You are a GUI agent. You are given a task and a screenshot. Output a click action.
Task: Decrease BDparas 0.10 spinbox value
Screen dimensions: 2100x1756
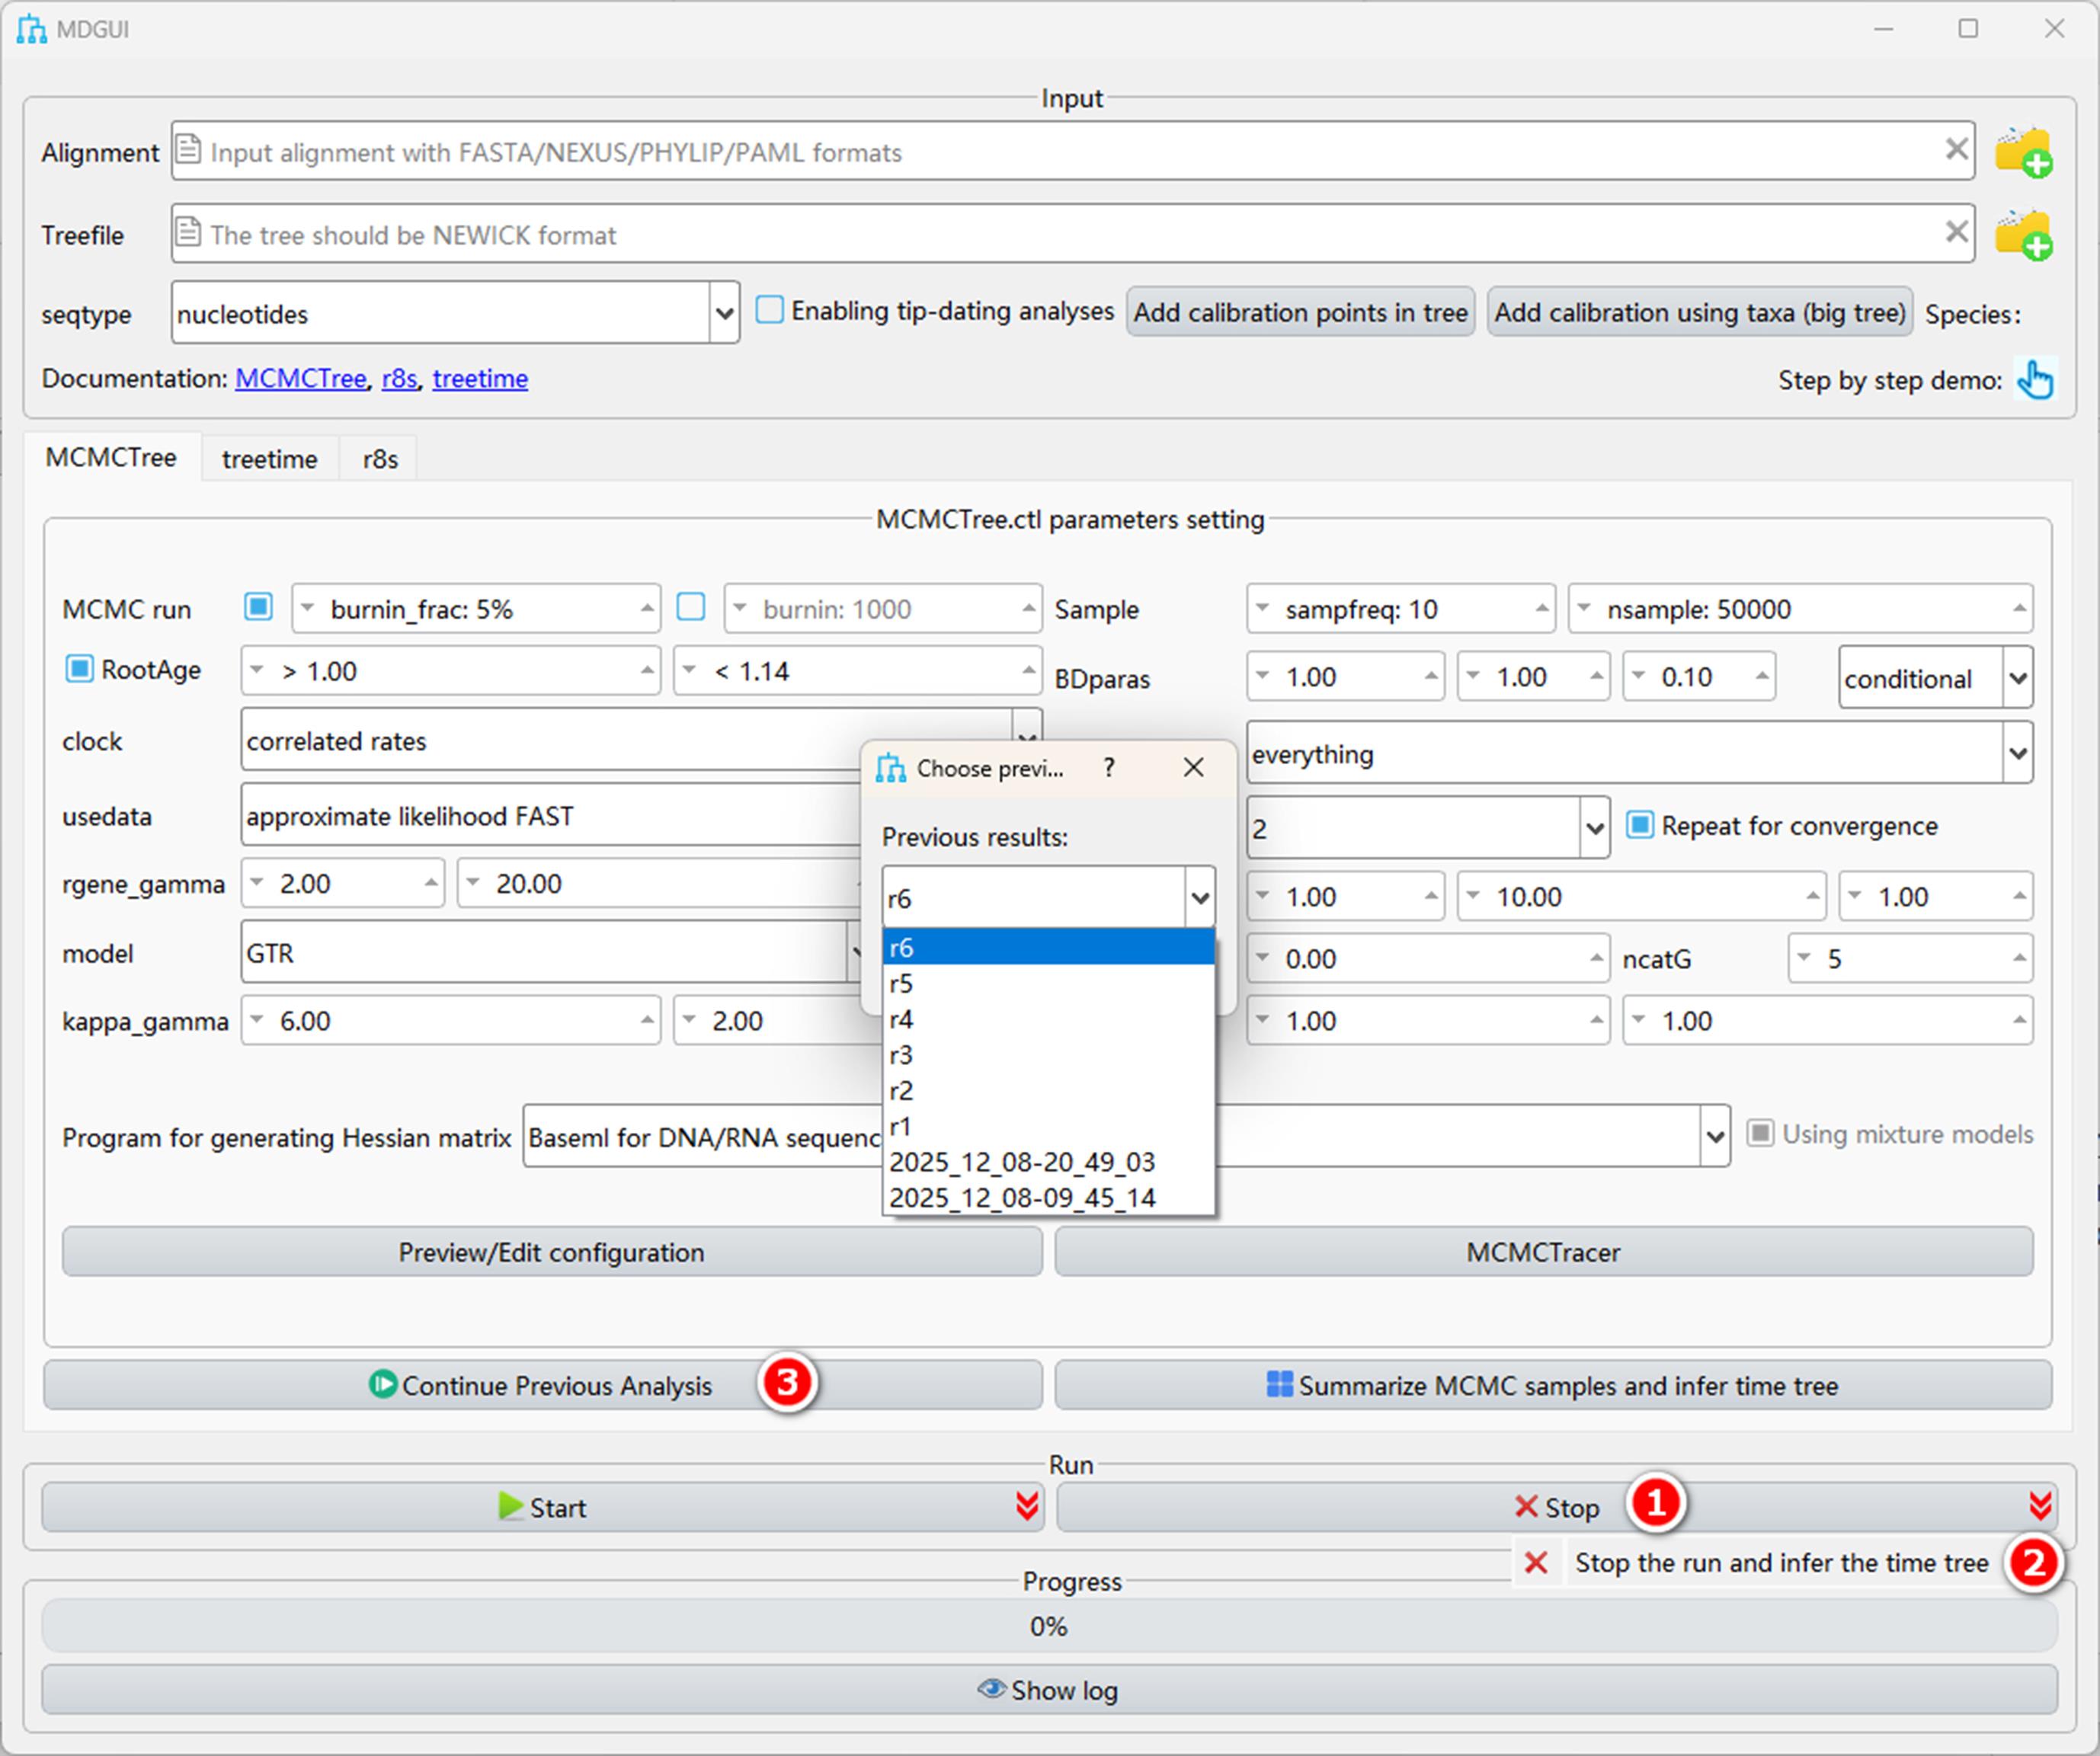point(1638,676)
